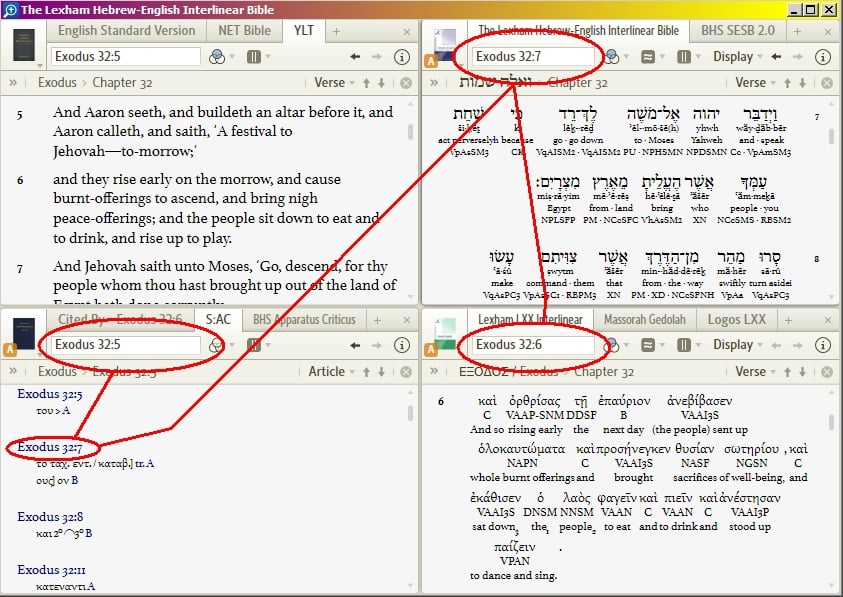Switch to NET Bible tab

tap(244, 31)
